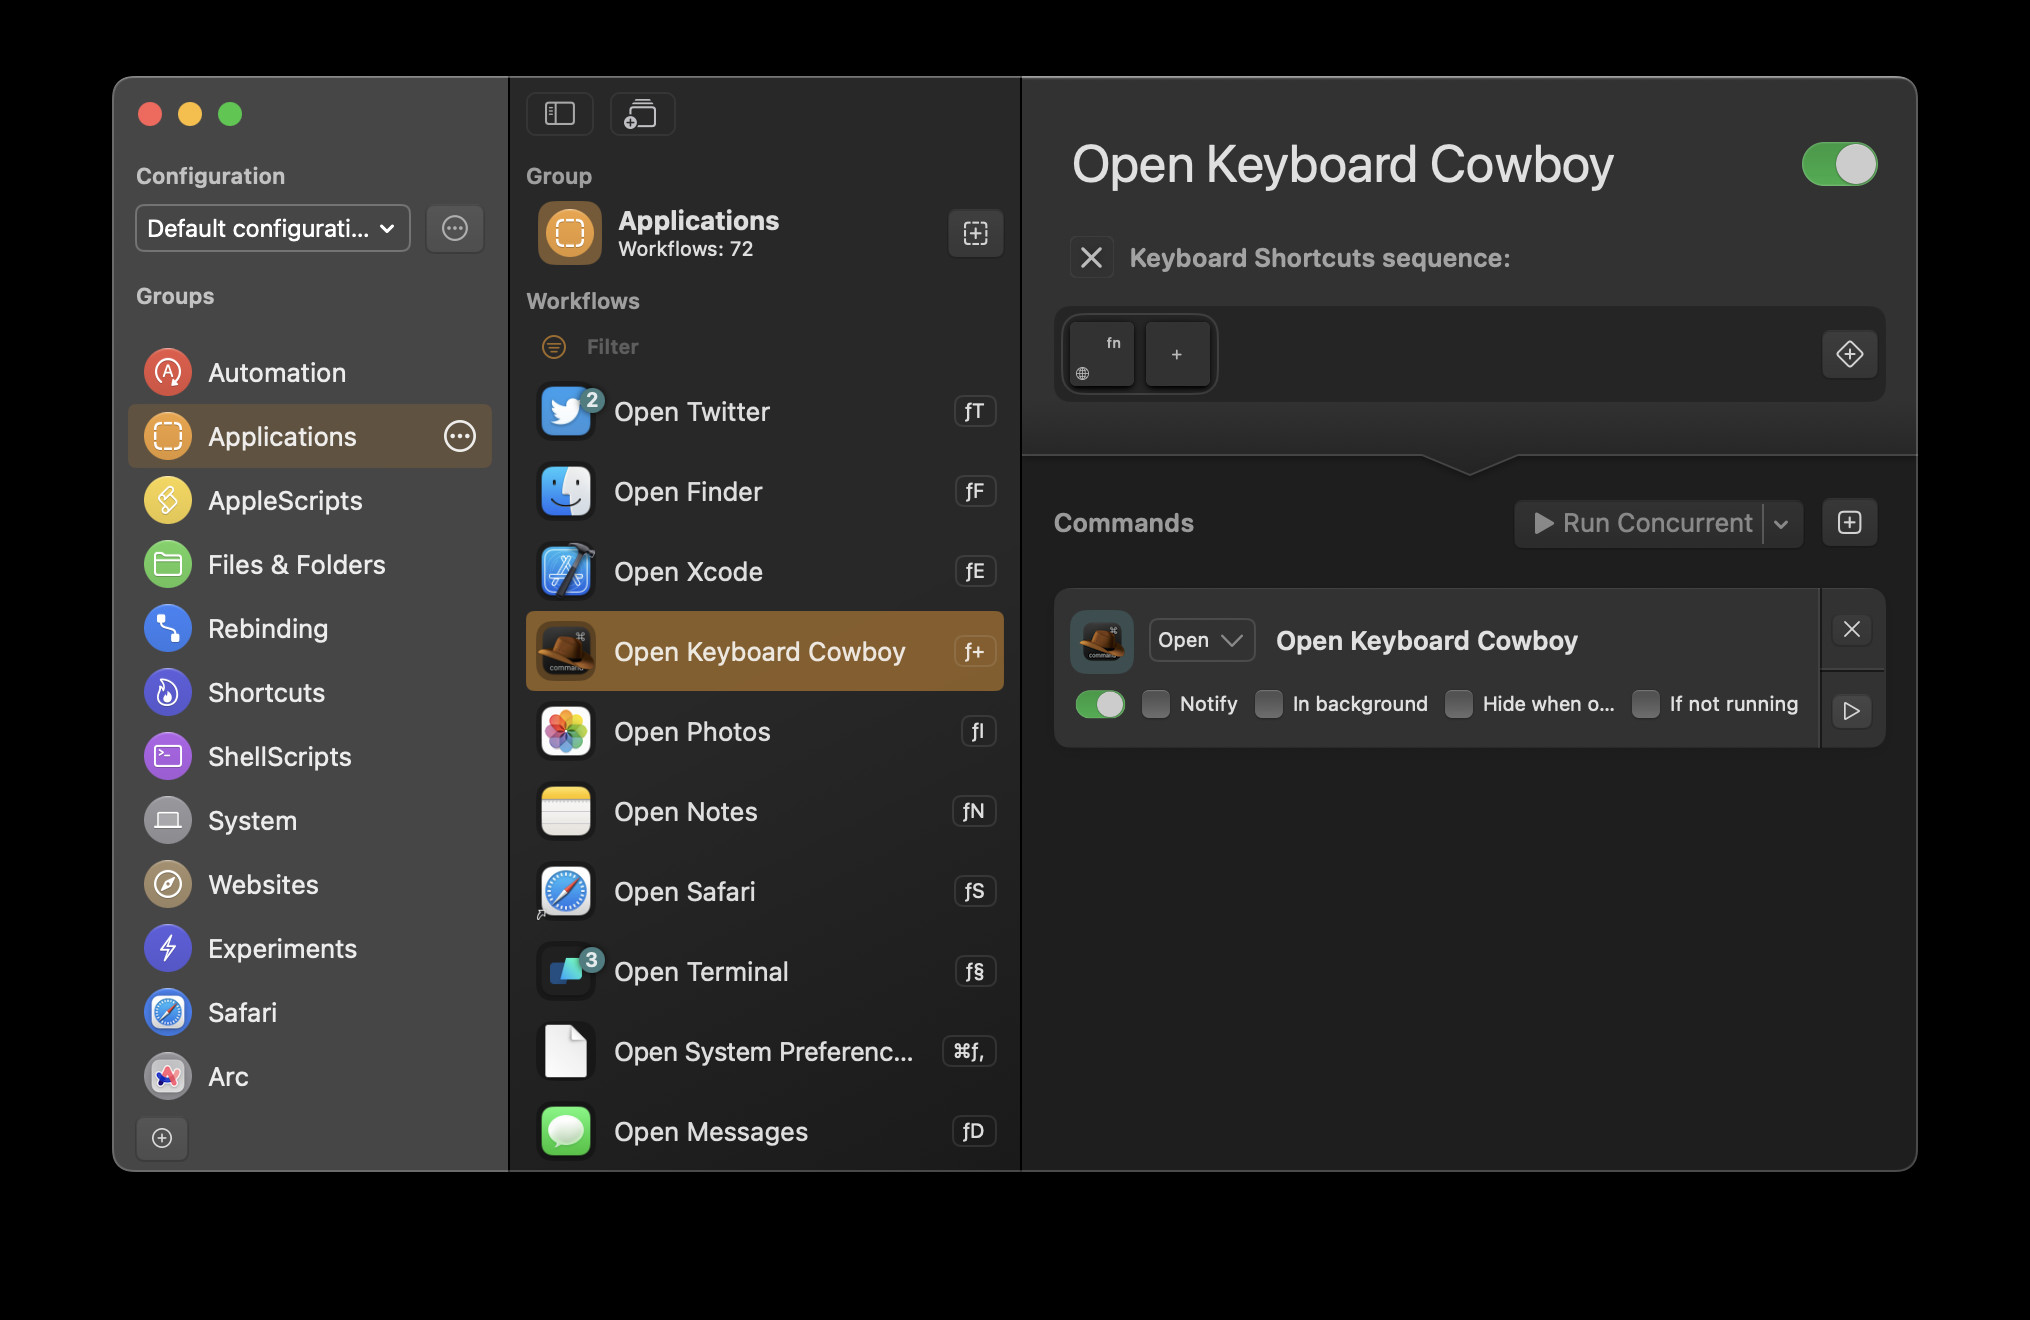Image resolution: width=2030 pixels, height=1320 pixels.
Task: Open the configuration ellipsis options button
Action: tap(455, 229)
